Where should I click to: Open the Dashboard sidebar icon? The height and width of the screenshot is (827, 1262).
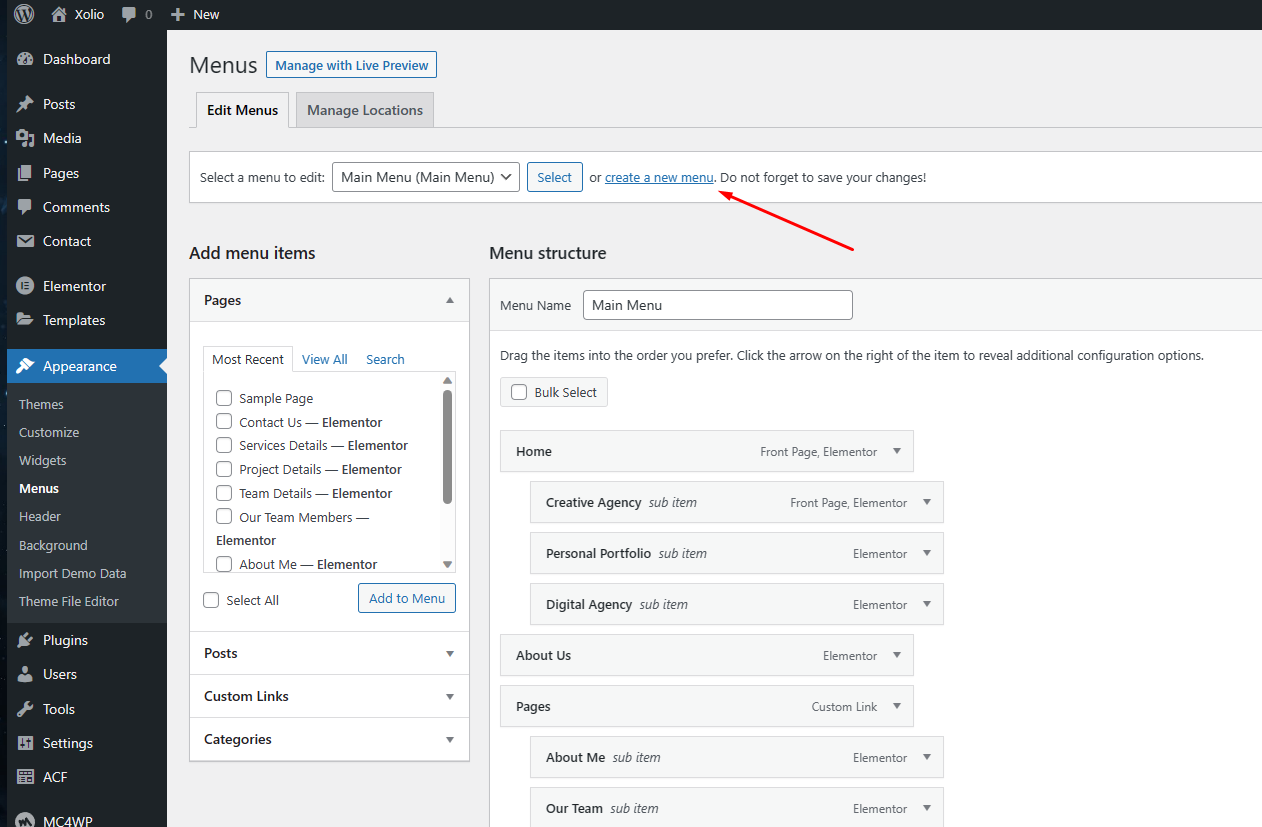pyautogui.click(x=25, y=59)
